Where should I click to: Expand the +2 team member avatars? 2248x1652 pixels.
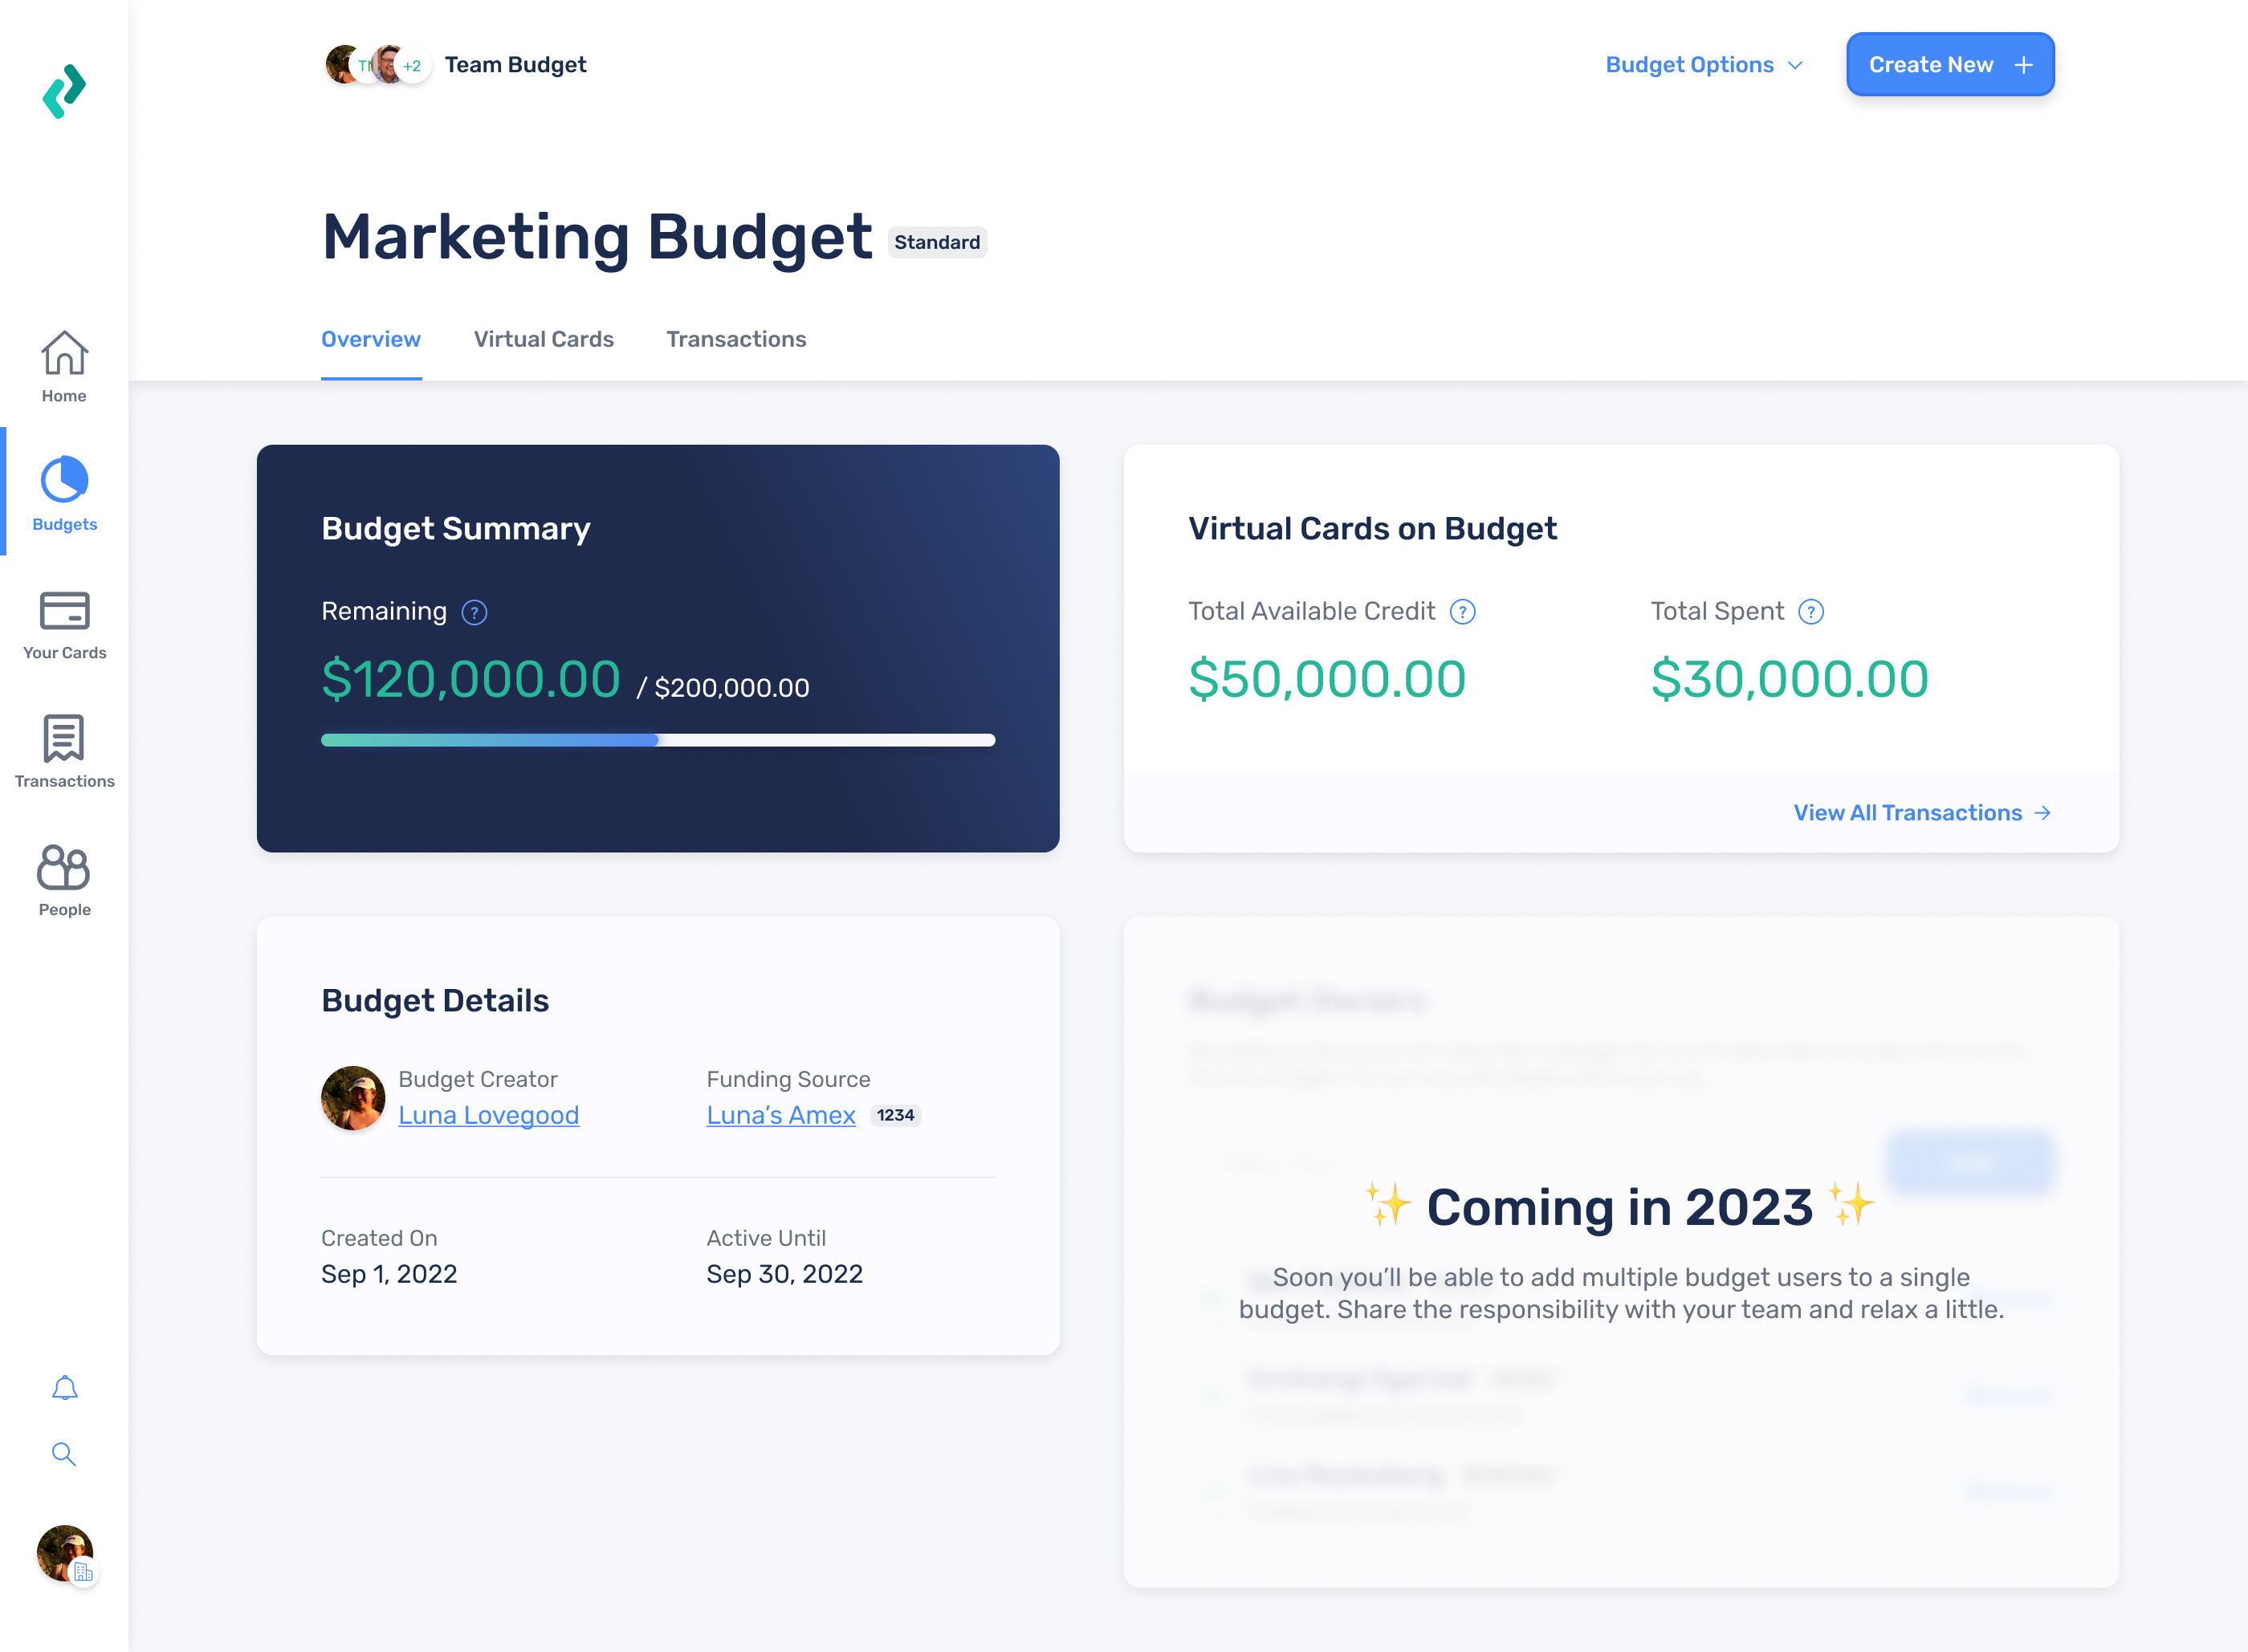[x=411, y=66]
